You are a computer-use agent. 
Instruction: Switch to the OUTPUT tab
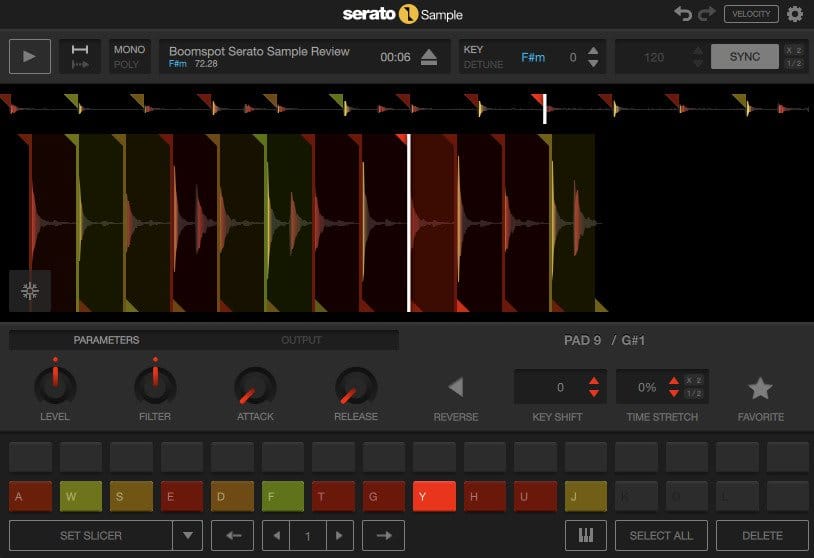[301, 340]
